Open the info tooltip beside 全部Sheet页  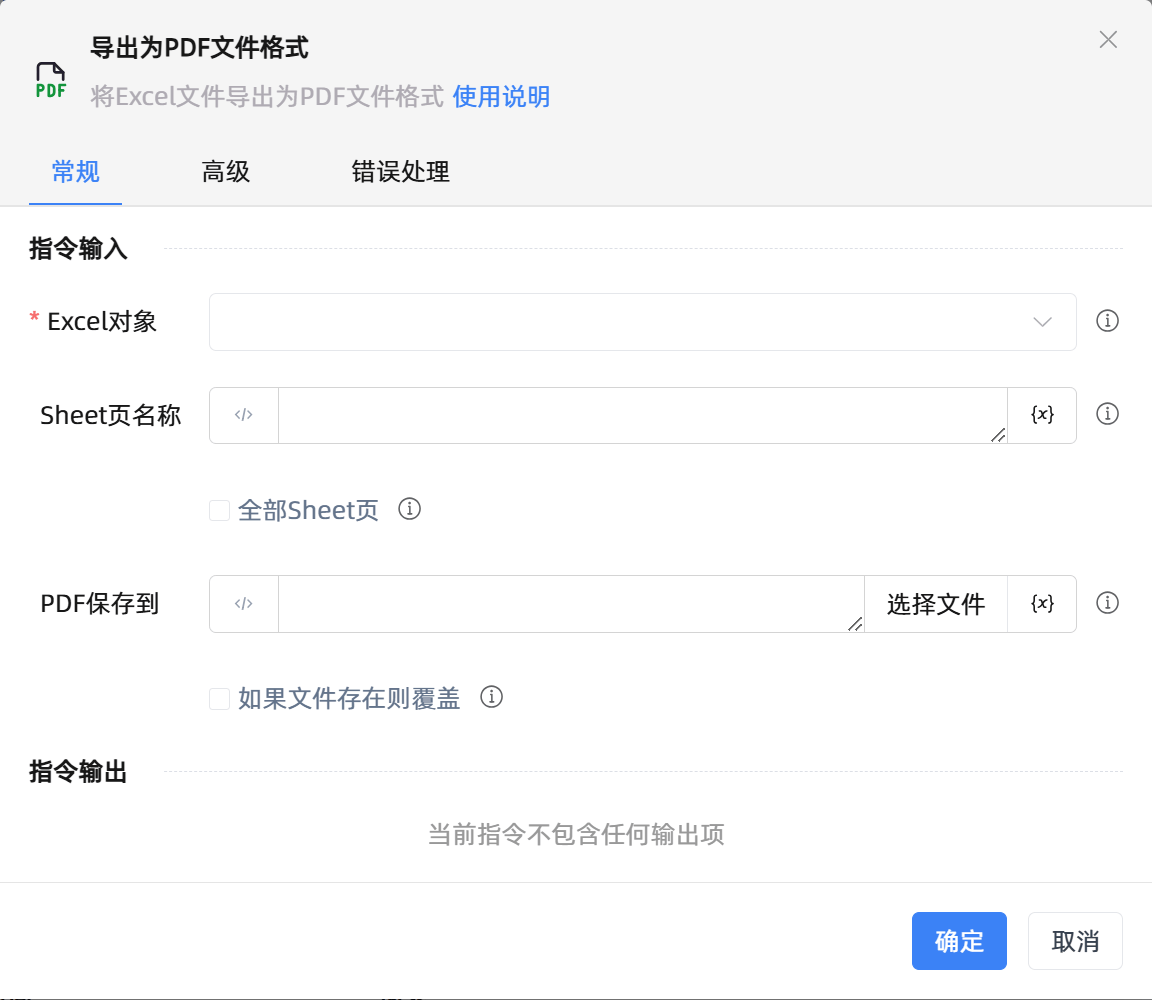(408, 509)
